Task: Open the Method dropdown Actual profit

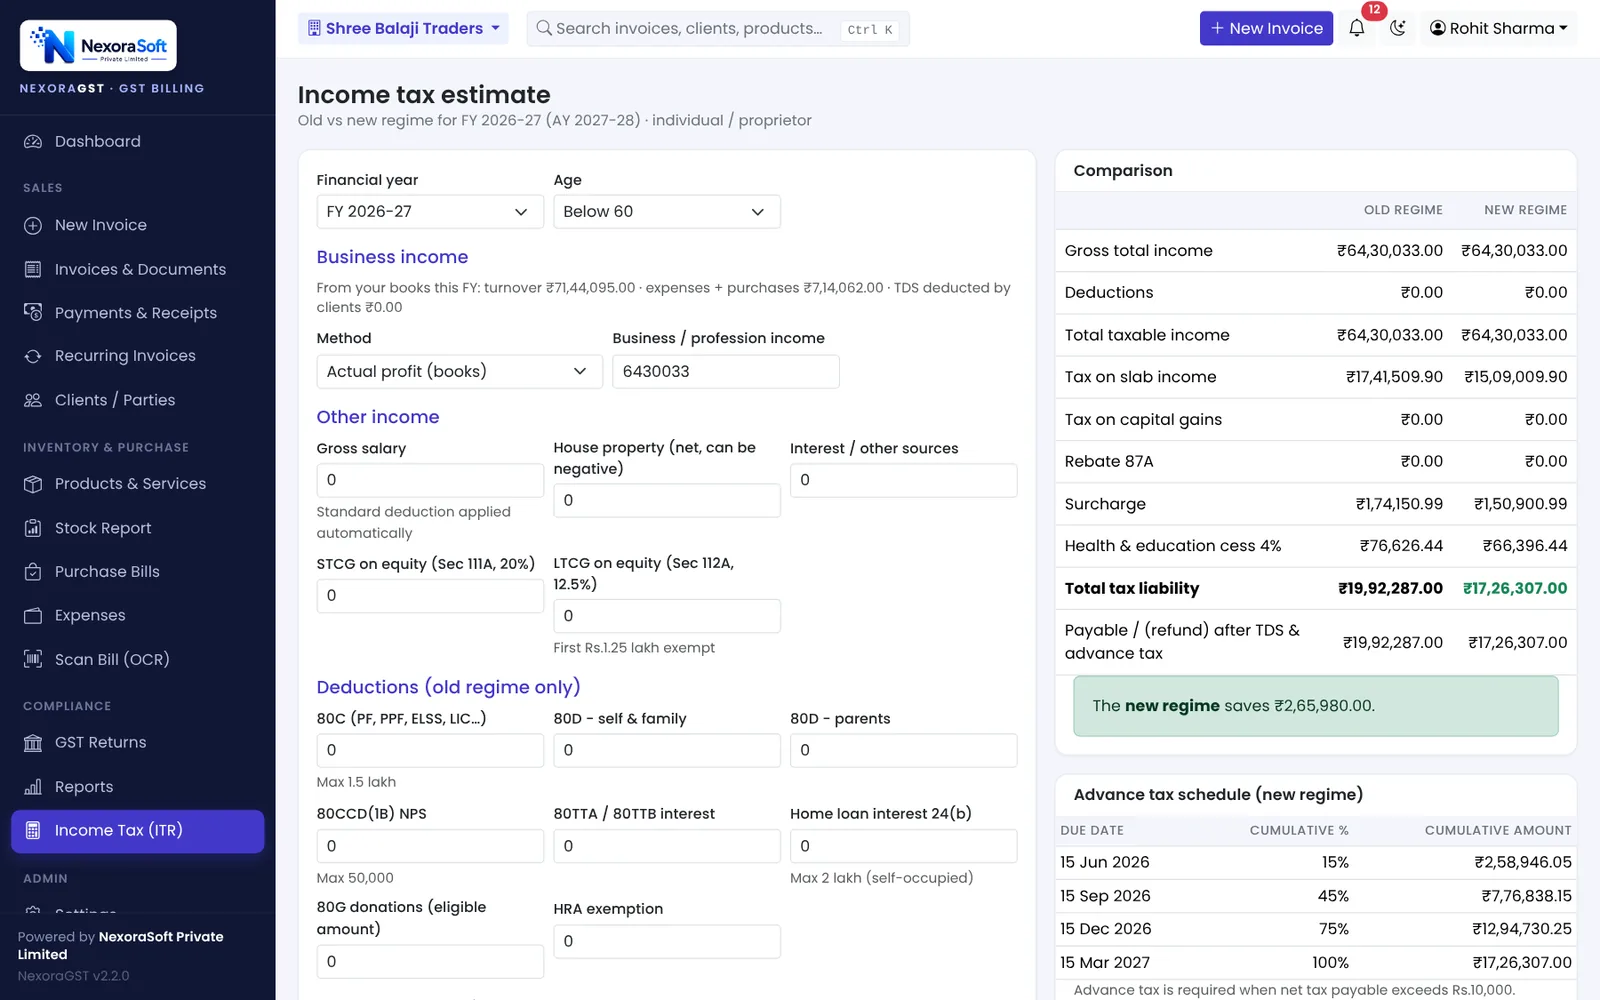Action: pyautogui.click(x=460, y=372)
